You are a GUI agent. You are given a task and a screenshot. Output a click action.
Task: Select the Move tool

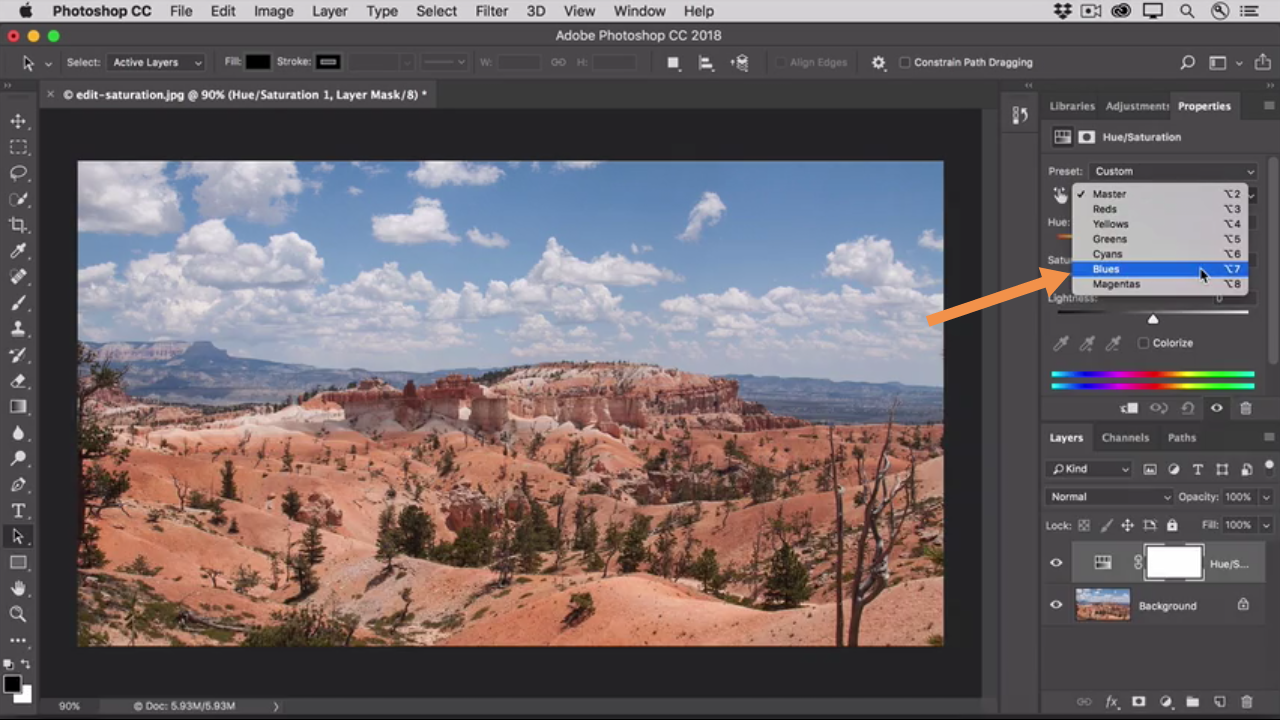tap(18, 121)
